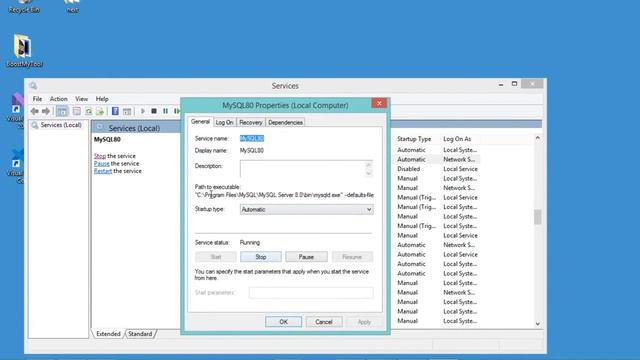Switch to the Extended view tab
640x360 pixels.
pyautogui.click(x=108, y=334)
